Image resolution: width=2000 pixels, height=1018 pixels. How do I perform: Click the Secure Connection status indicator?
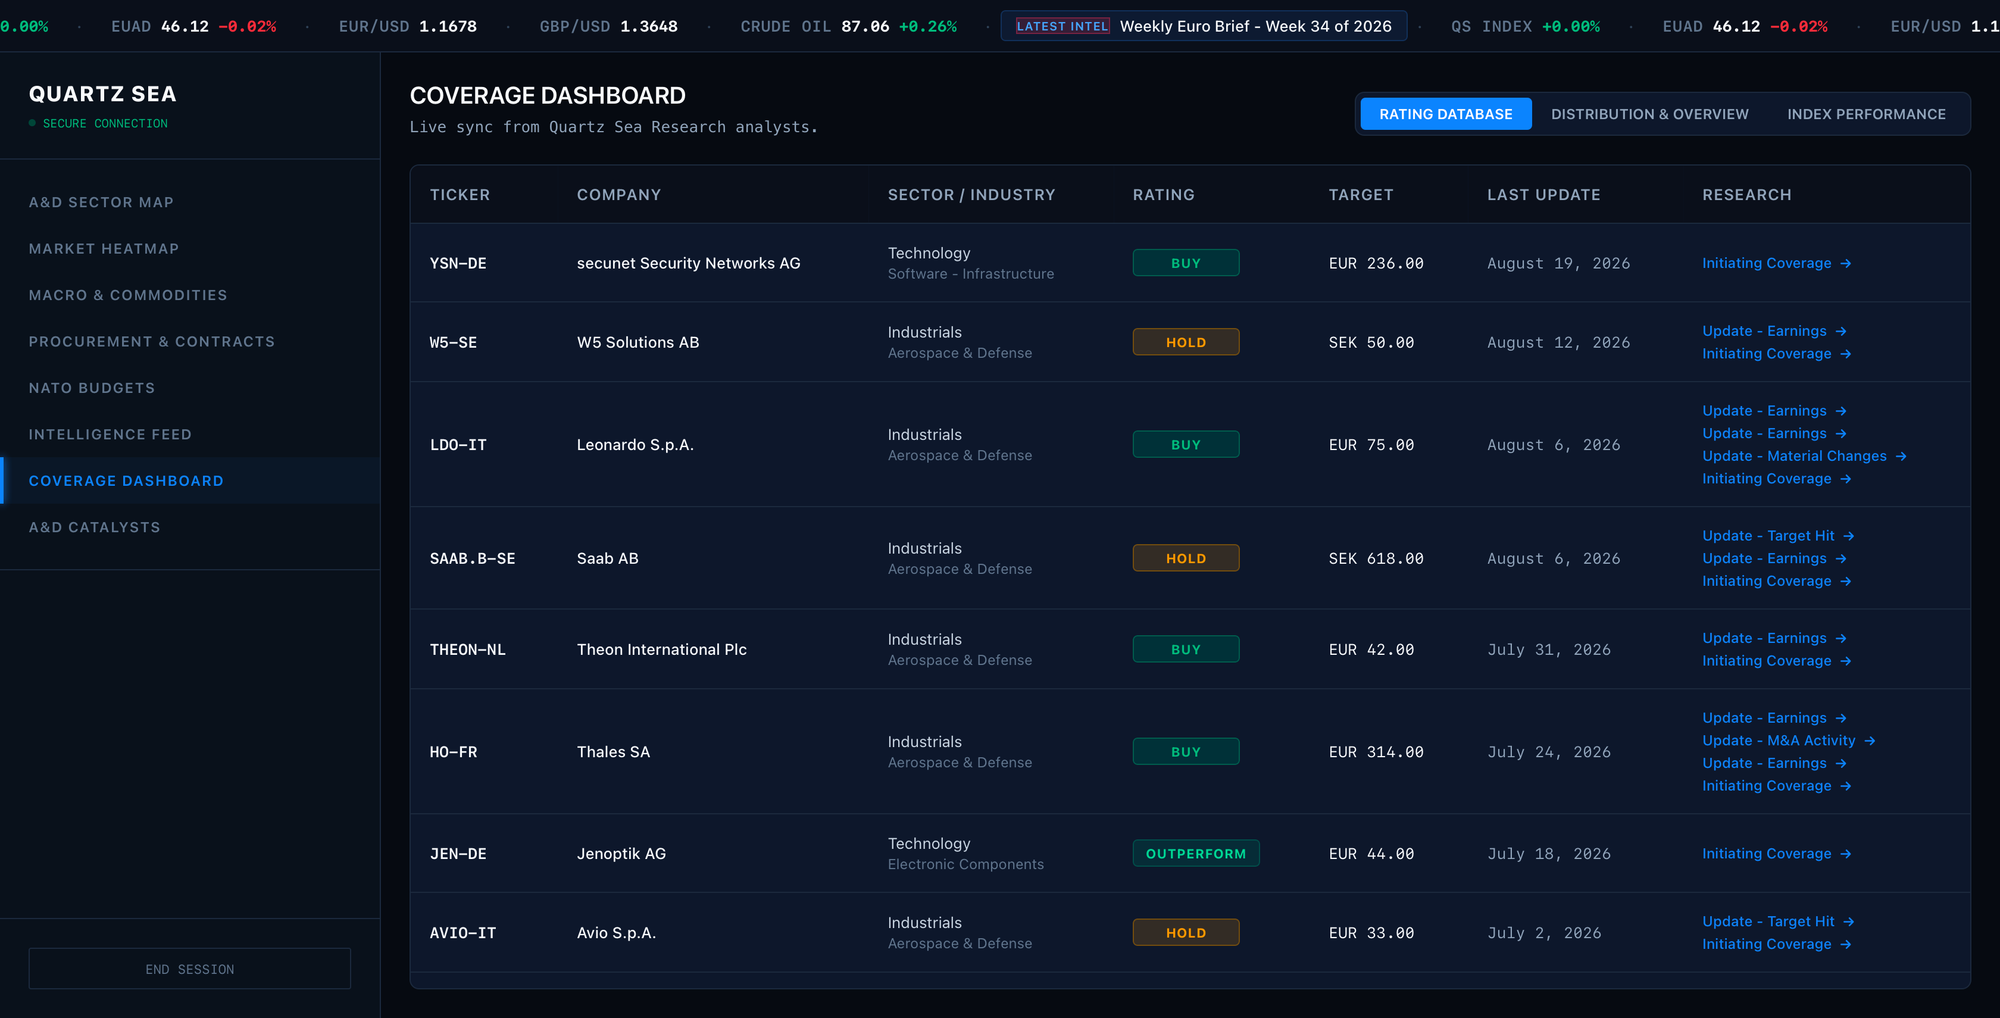tap(98, 123)
